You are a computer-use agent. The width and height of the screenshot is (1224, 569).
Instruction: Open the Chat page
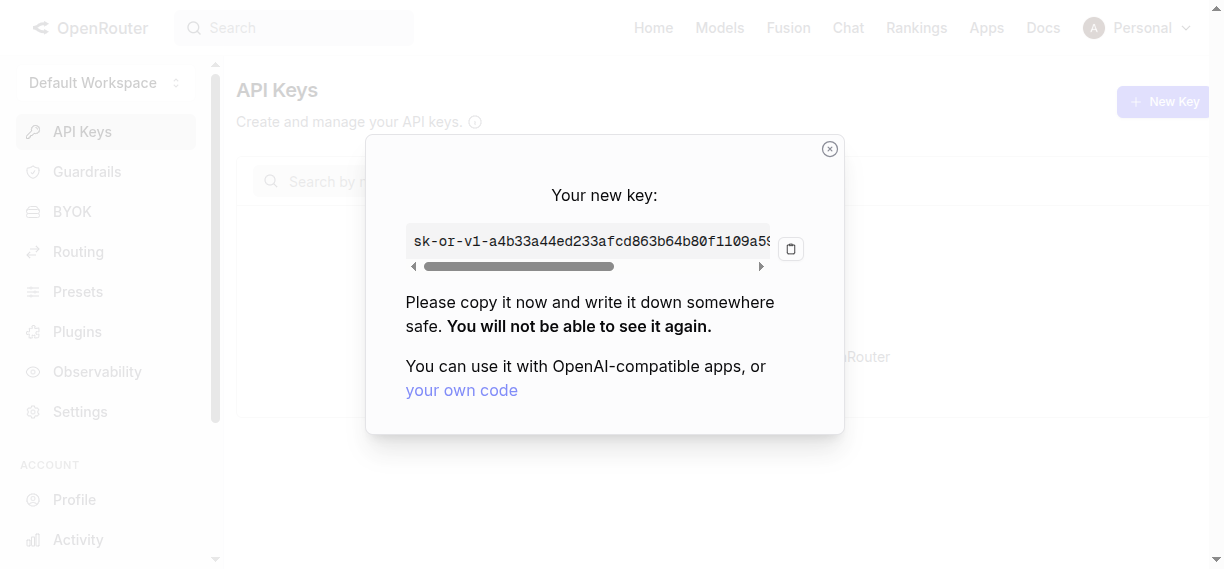848,28
